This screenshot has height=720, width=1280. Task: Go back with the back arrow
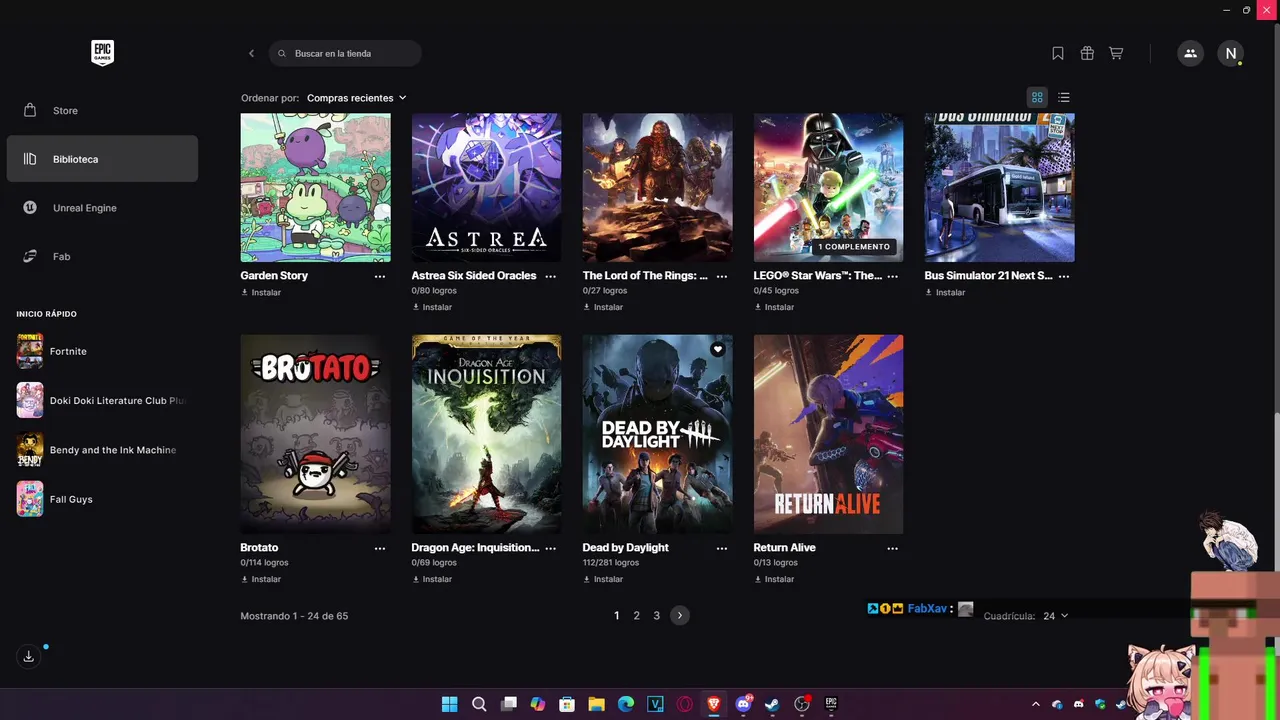pyautogui.click(x=251, y=53)
